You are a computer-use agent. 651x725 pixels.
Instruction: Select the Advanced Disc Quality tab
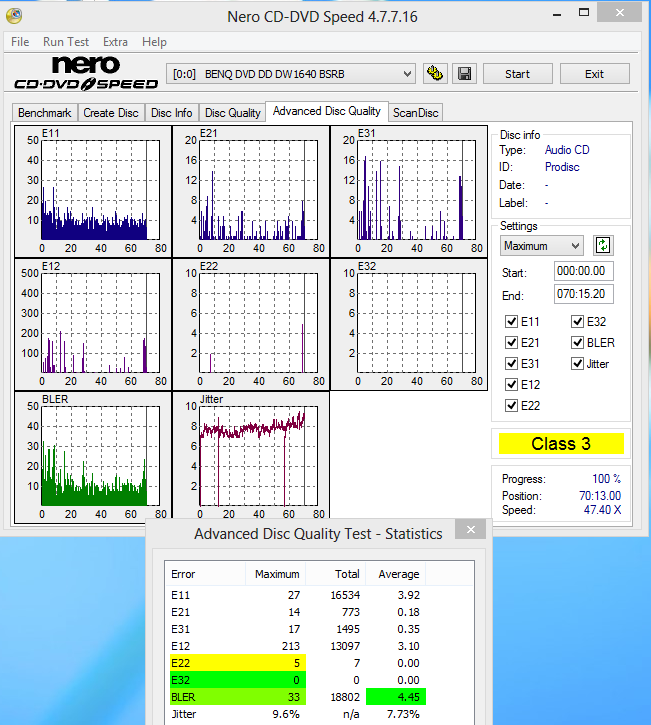pos(326,111)
